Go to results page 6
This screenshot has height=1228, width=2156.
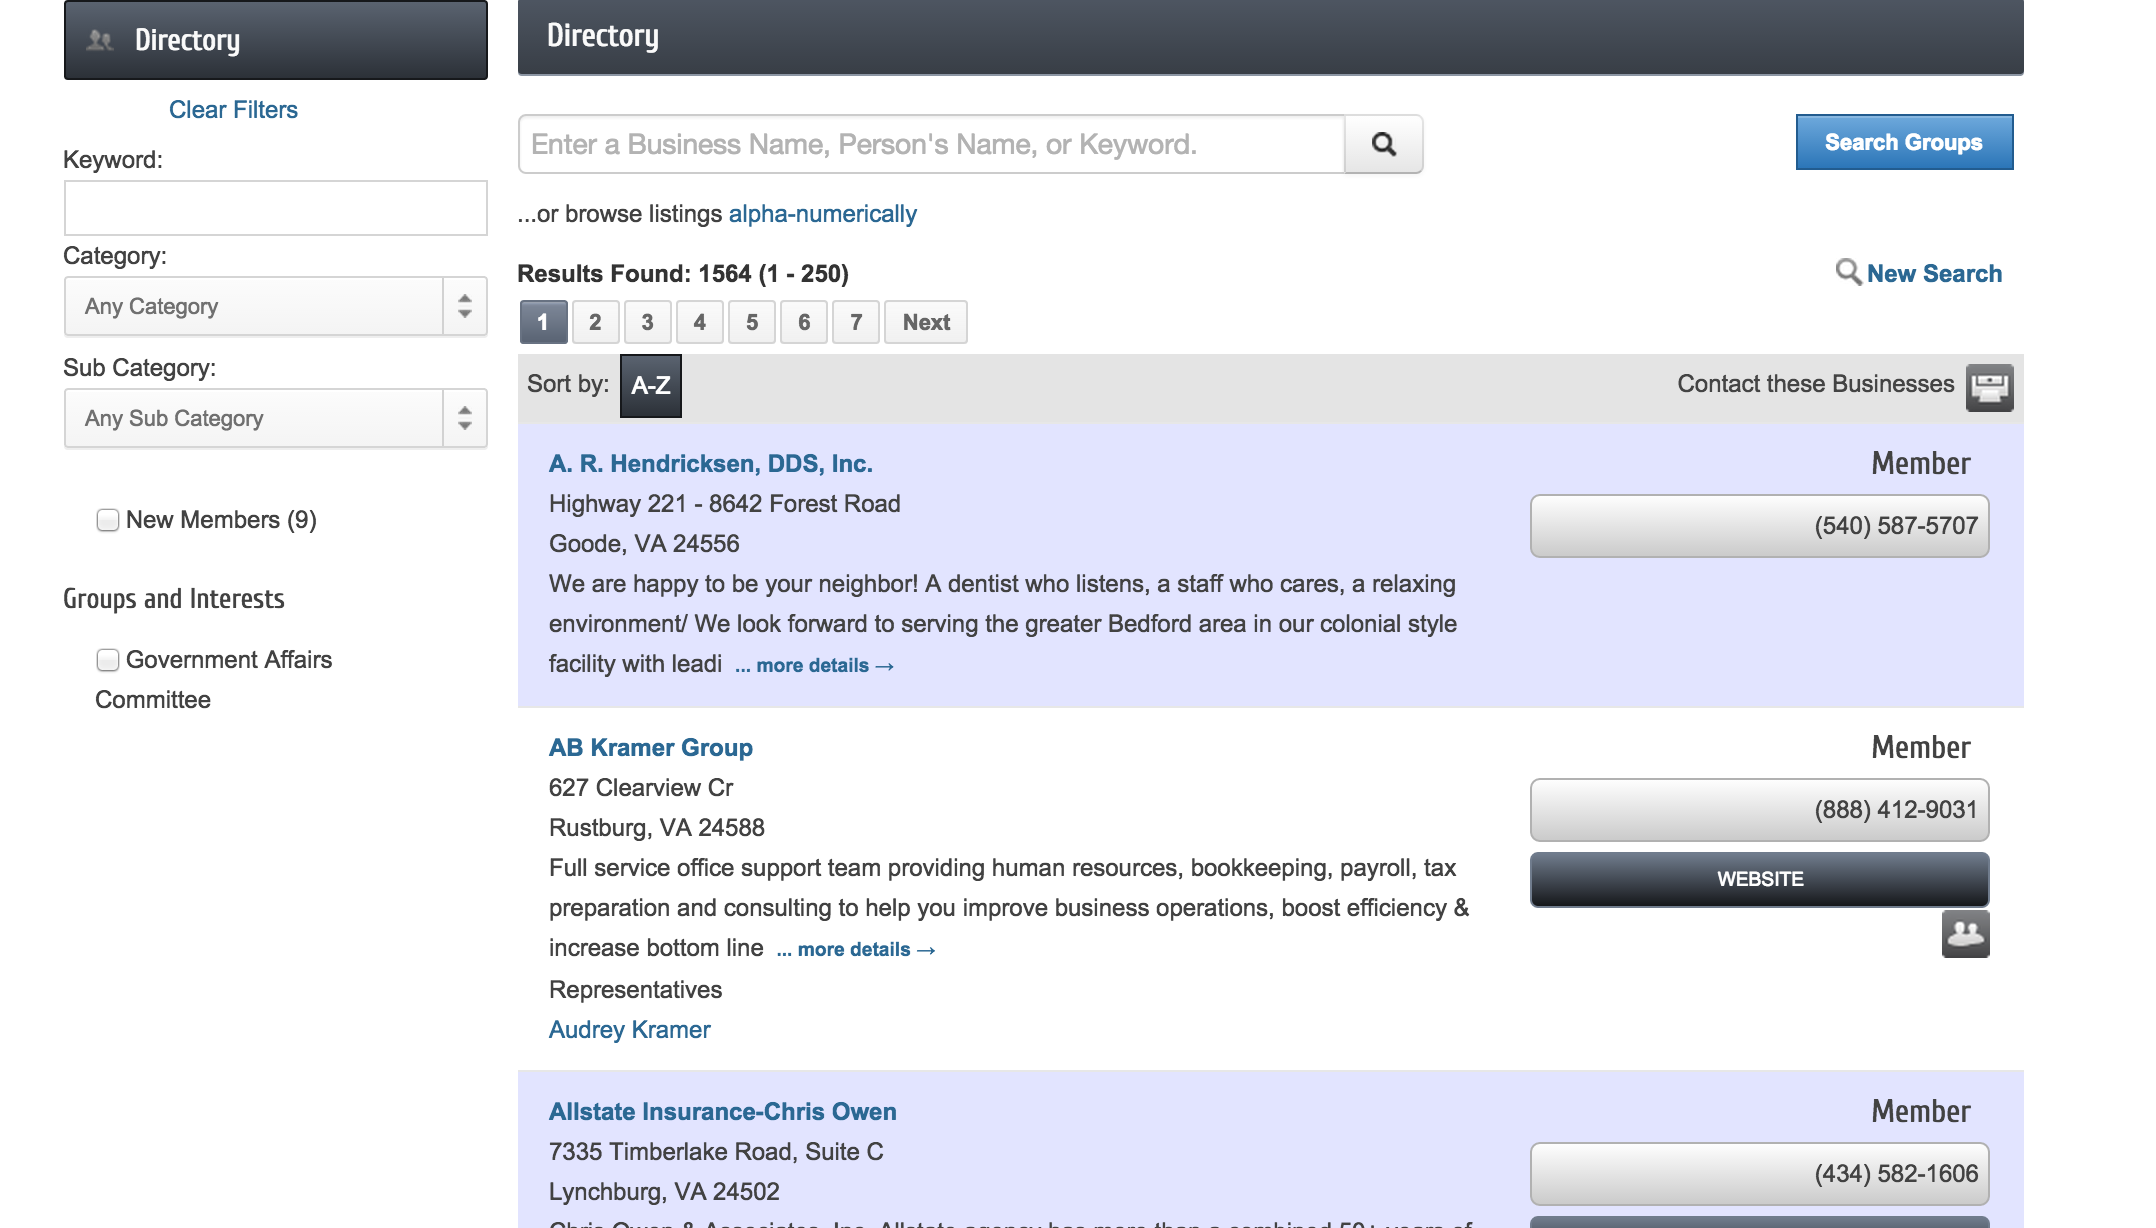[x=804, y=322]
